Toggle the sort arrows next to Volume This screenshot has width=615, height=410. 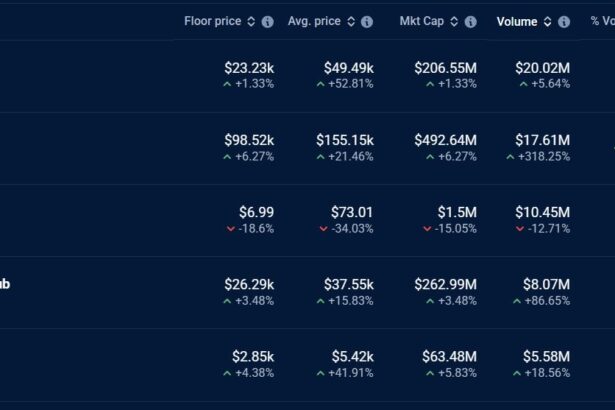[547, 21]
